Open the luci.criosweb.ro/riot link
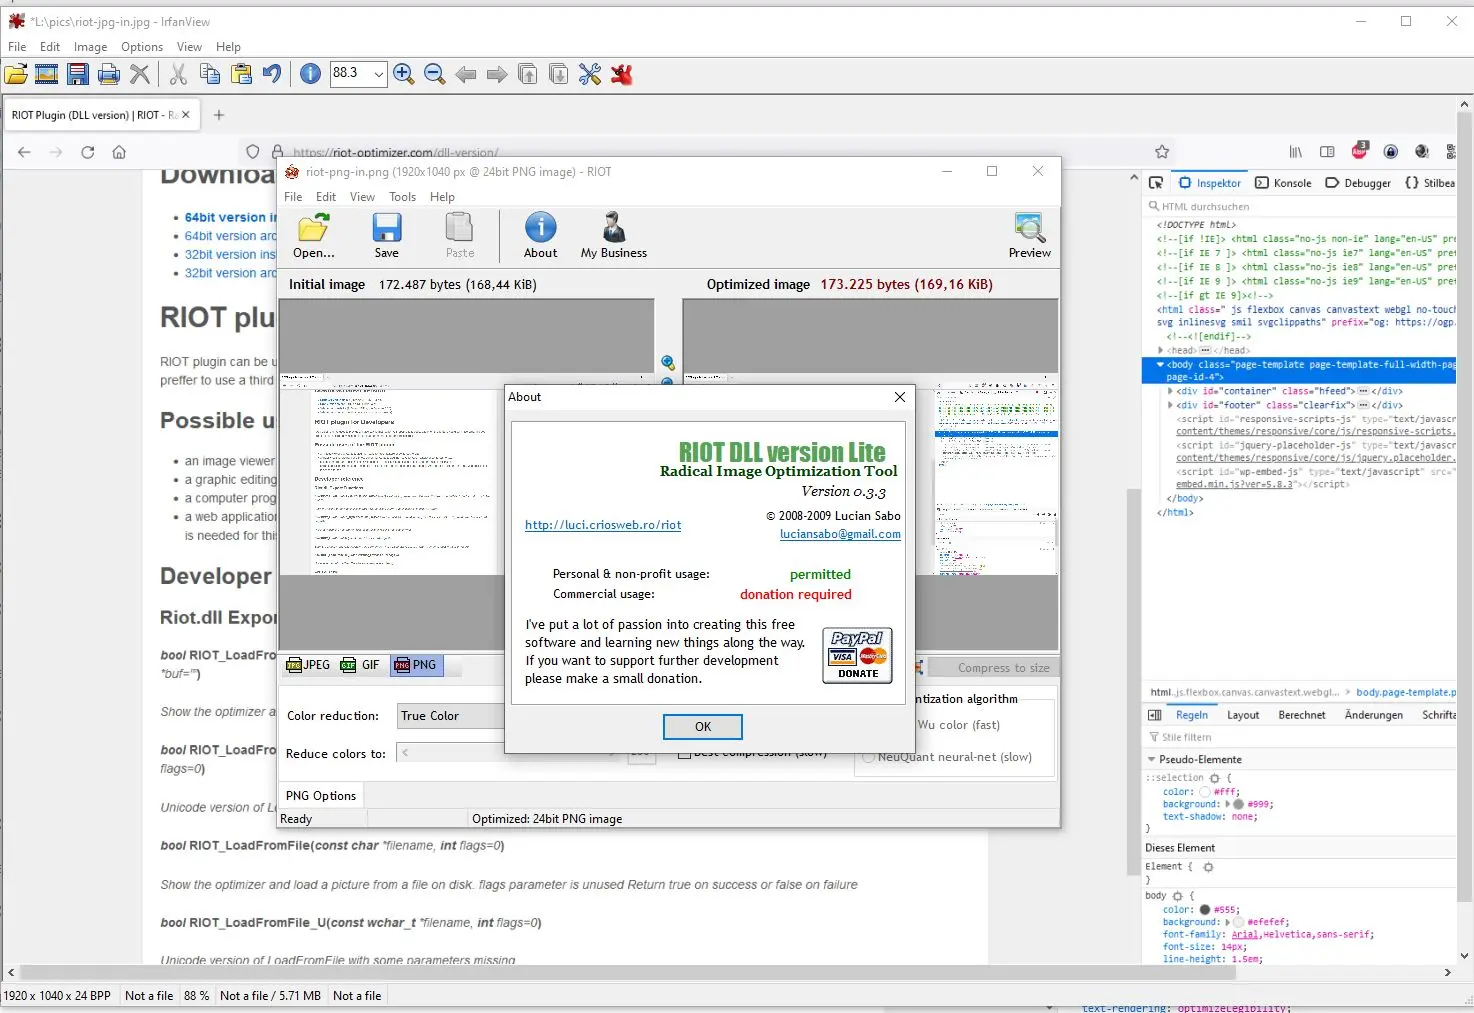 pos(603,525)
